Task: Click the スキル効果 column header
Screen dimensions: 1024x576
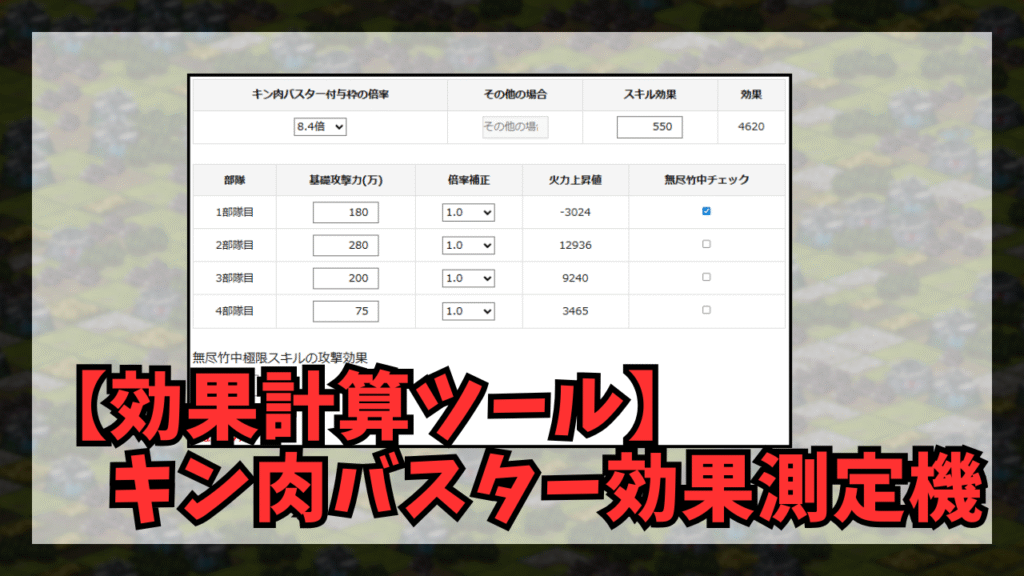Action: 650,94
